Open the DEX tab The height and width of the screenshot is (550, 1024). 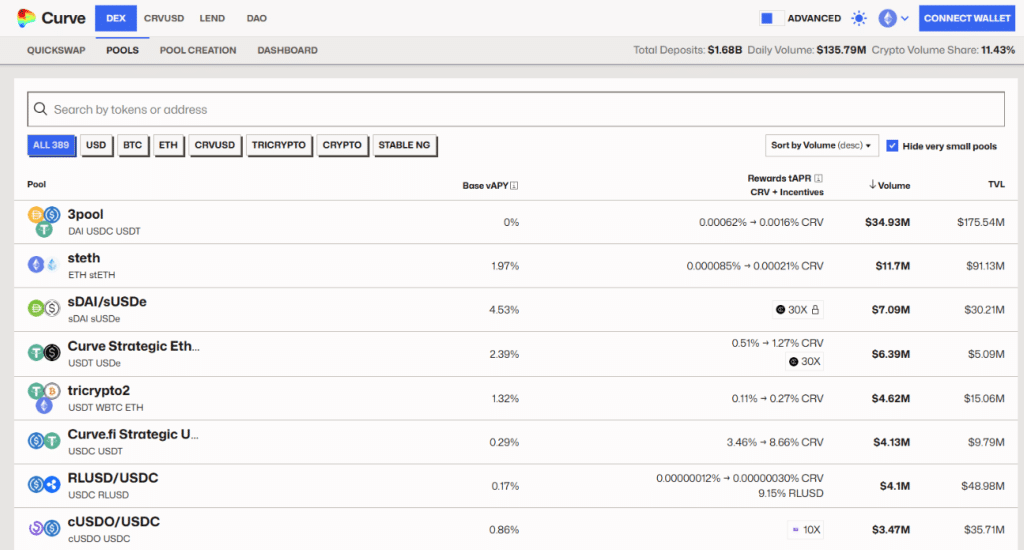tap(116, 18)
